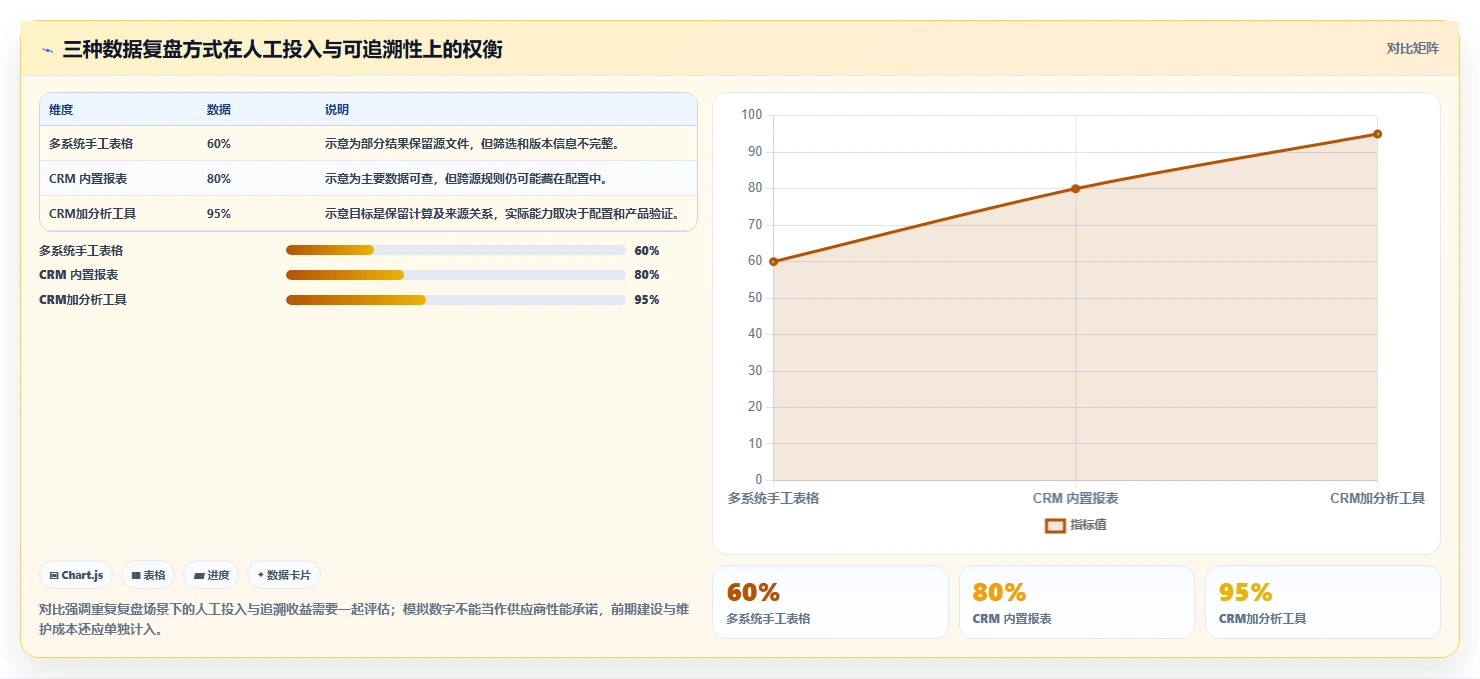Toggle the 指标值 legend swatch in the chart
This screenshot has width=1480, height=679.
click(x=1055, y=525)
